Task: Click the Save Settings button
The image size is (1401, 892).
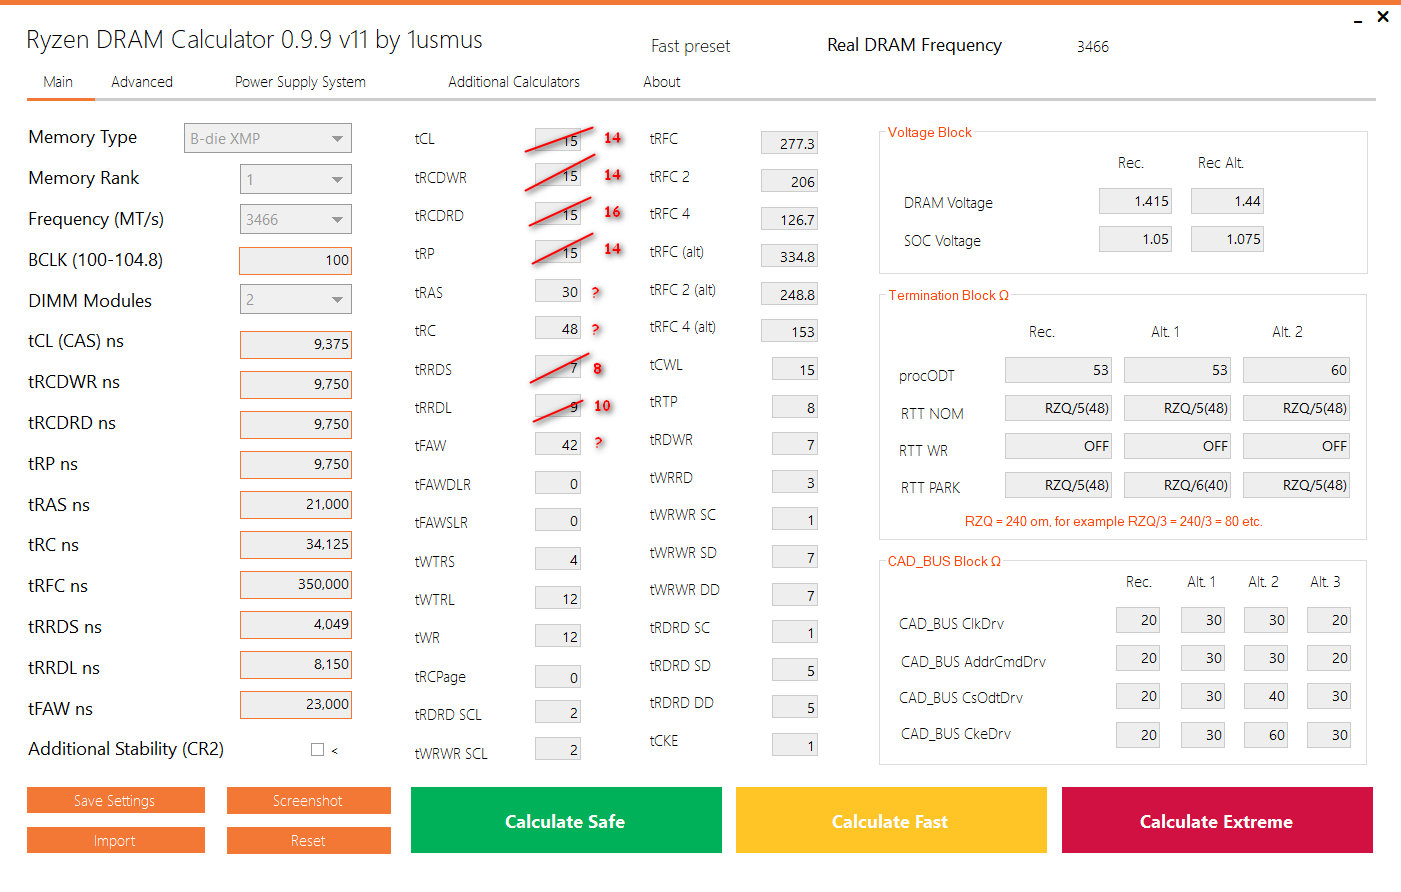Action: pyautogui.click(x=116, y=800)
